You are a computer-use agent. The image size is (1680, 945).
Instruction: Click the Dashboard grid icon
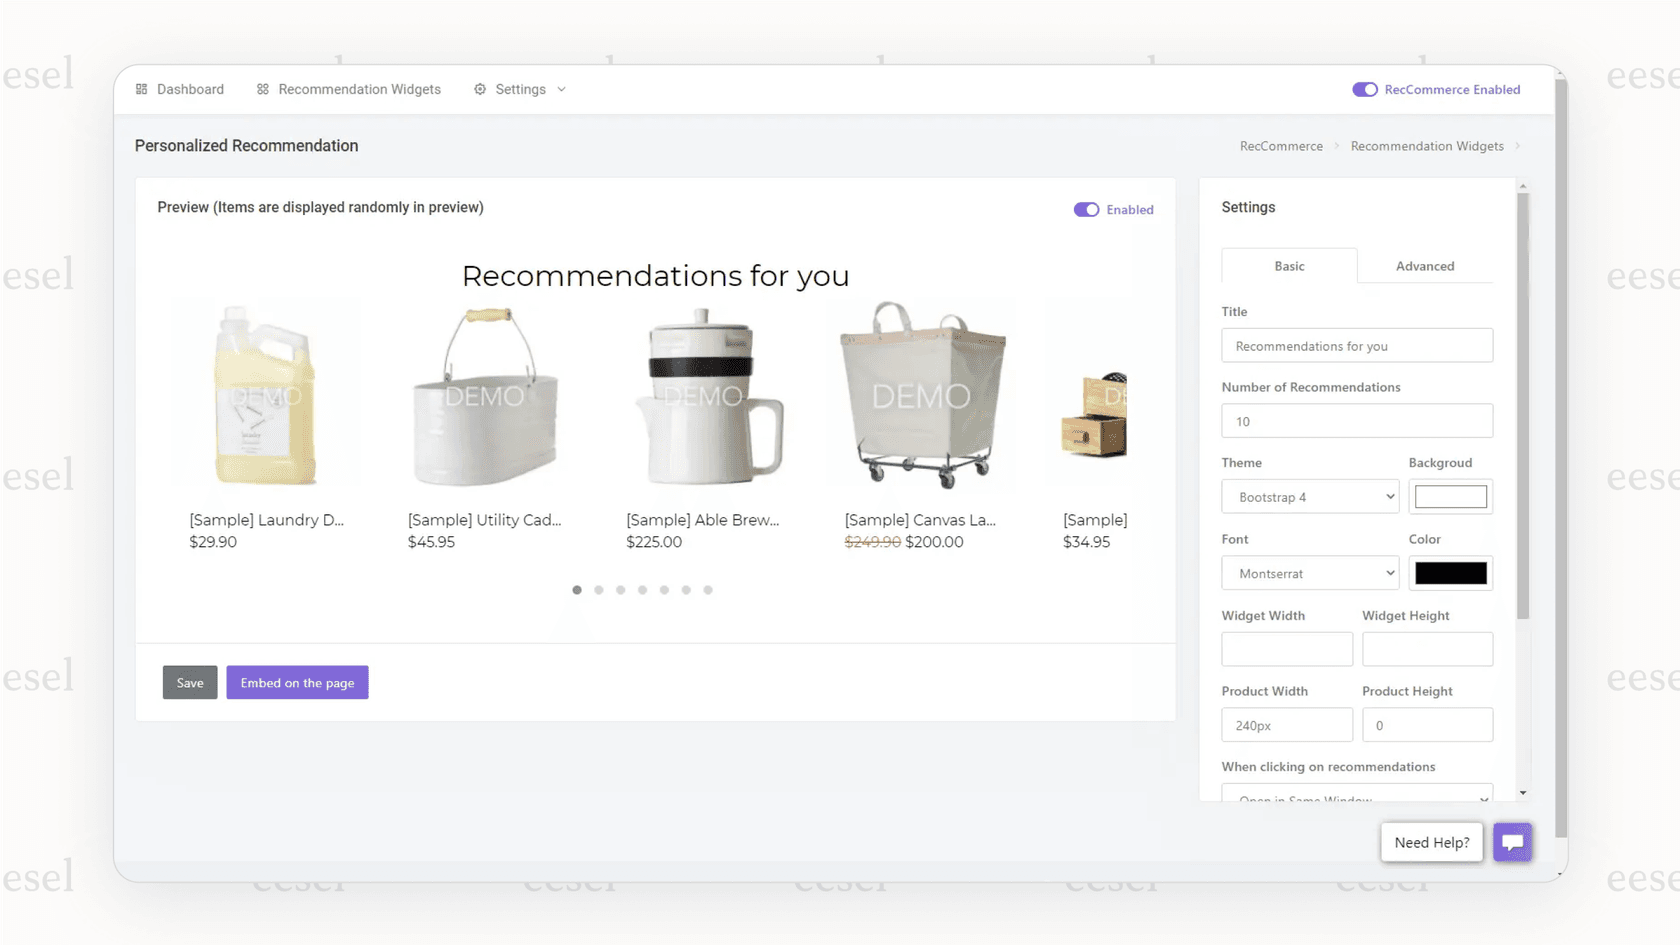pos(141,89)
